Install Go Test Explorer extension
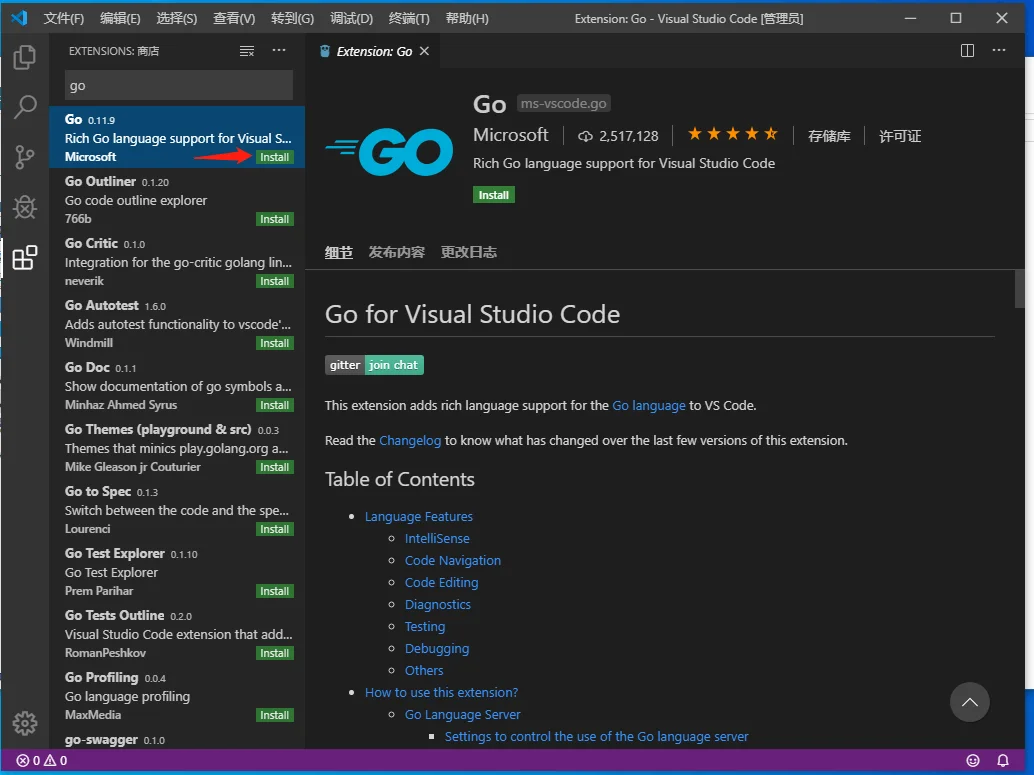Screen dimensions: 1034x775 [274, 591]
